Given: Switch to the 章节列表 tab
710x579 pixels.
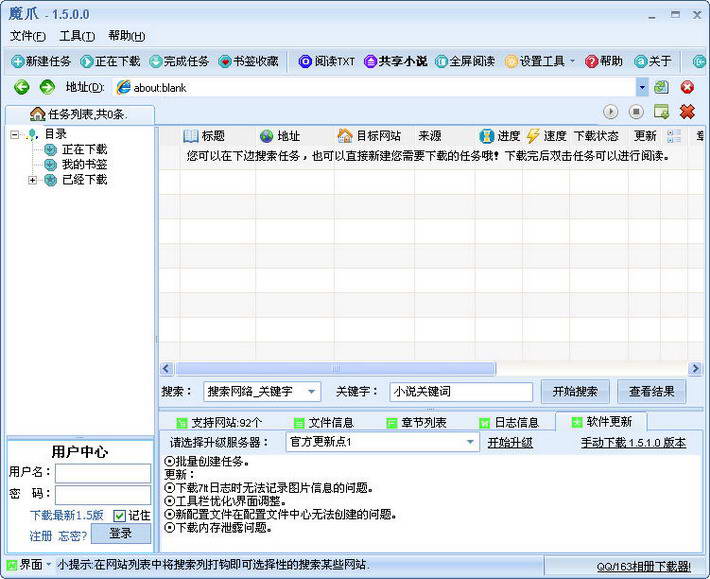Looking at the screenshot, I should click(415, 422).
